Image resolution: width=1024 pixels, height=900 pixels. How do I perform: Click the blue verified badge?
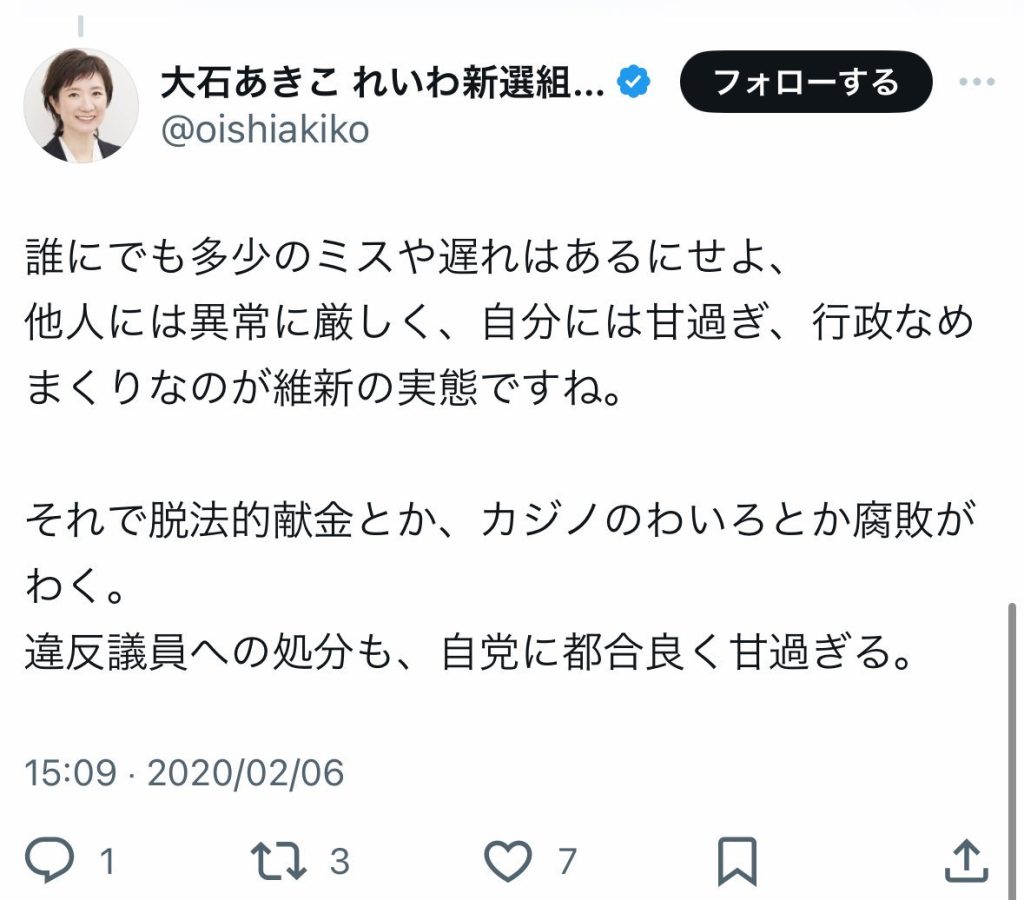(x=634, y=83)
